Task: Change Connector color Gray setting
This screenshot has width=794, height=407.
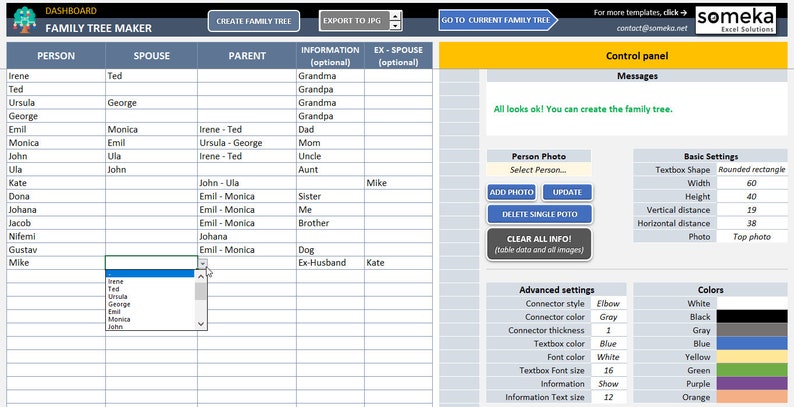Action: [608, 317]
